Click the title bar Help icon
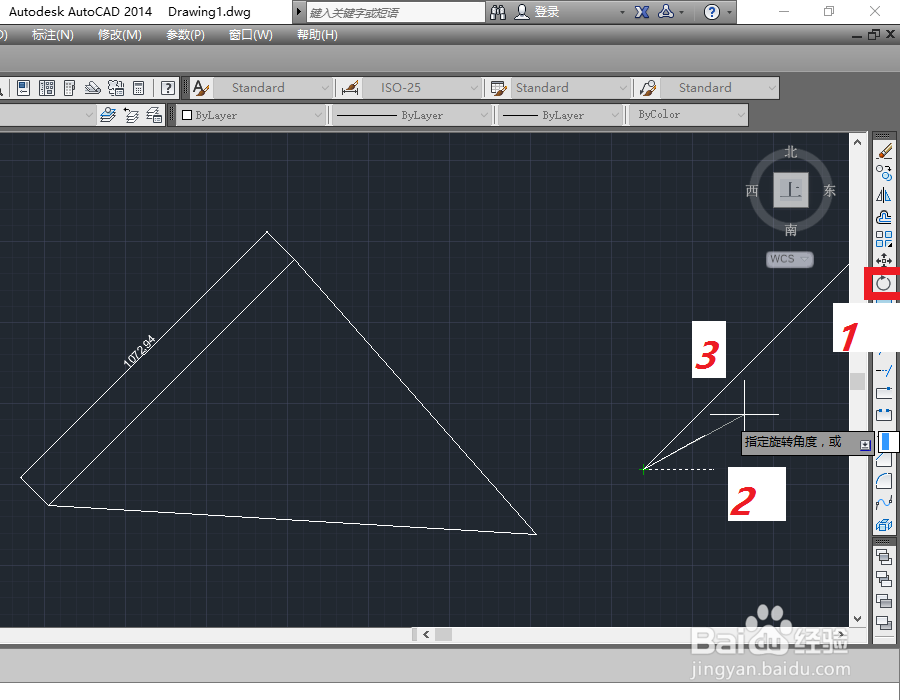The height and width of the screenshot is (700, 900). point(712,12)
